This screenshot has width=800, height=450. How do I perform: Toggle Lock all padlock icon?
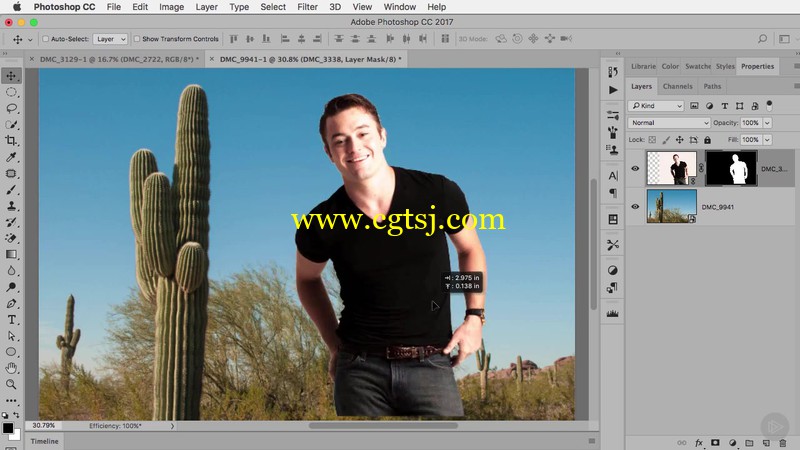click(x=707, y=140)
